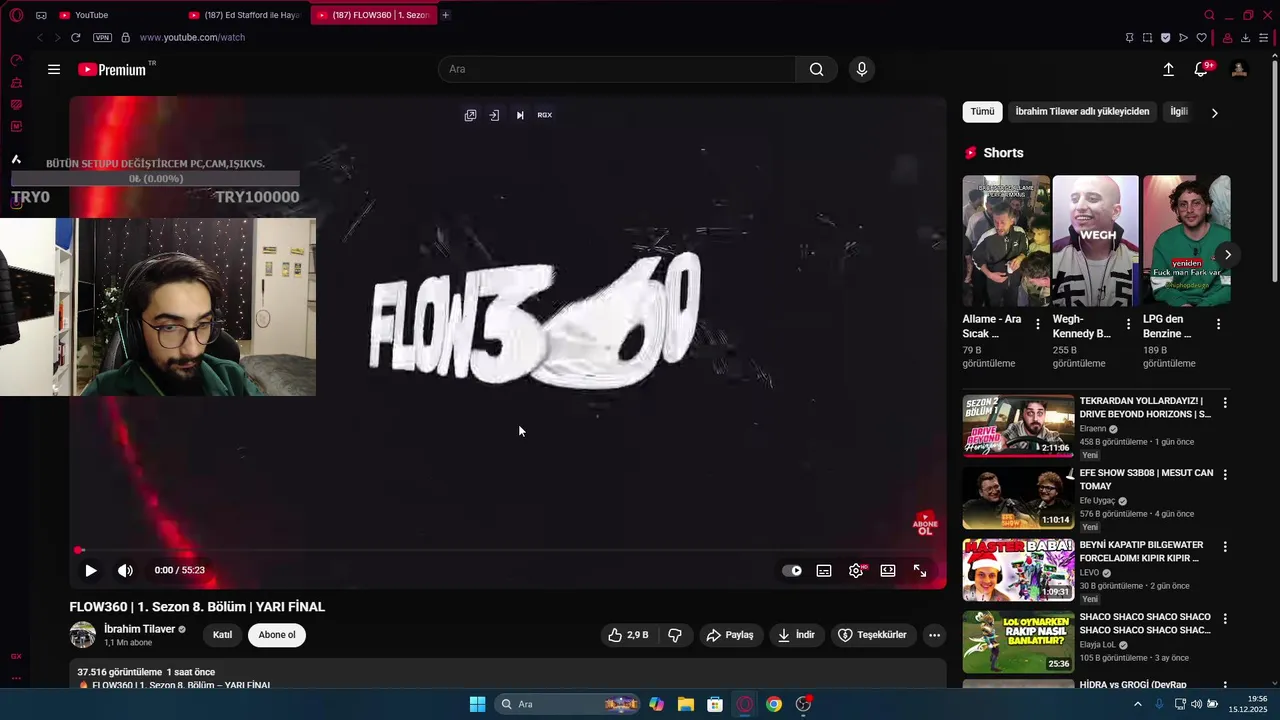Image resolution: width=1280 pixels, height=720 pixels.
Task: Open more actions ellipsis below video
Action: (934, 635)
